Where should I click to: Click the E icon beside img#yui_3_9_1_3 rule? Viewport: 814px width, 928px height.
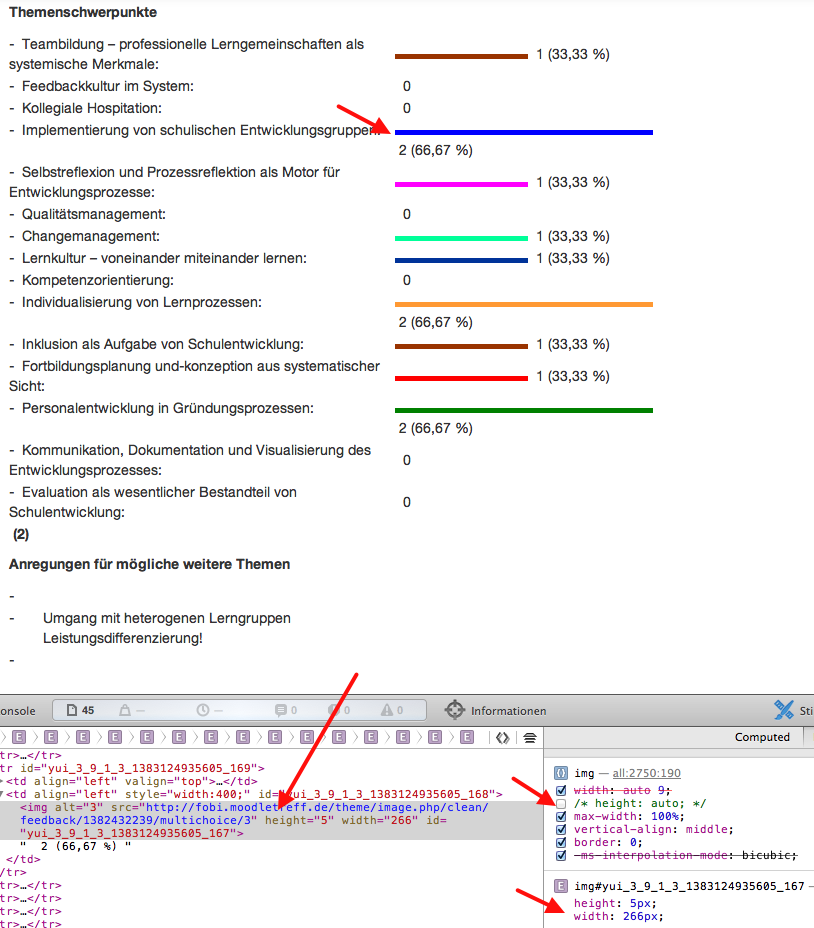[x=561, y=886]
